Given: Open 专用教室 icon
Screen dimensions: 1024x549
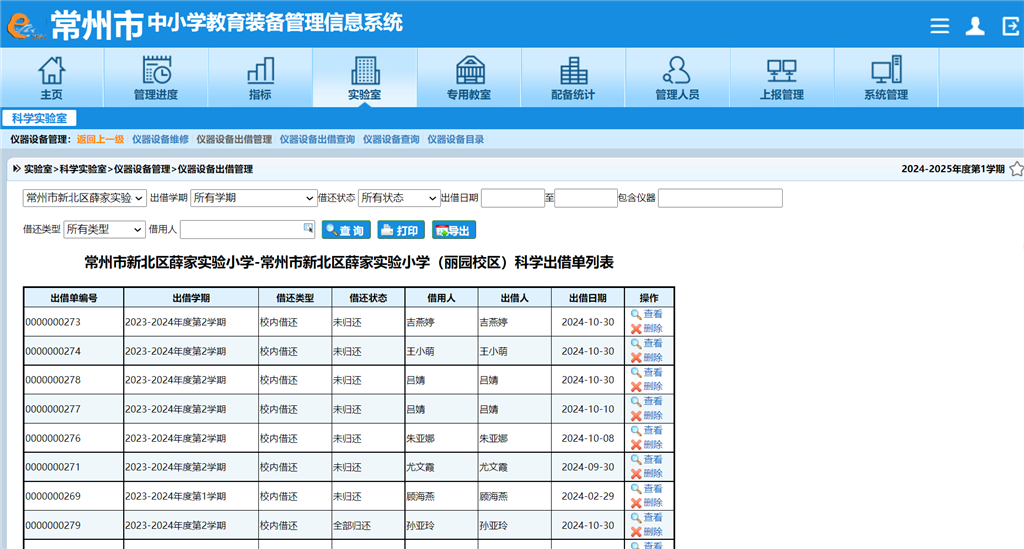Looking at the screenshot, I should [470, 71].
